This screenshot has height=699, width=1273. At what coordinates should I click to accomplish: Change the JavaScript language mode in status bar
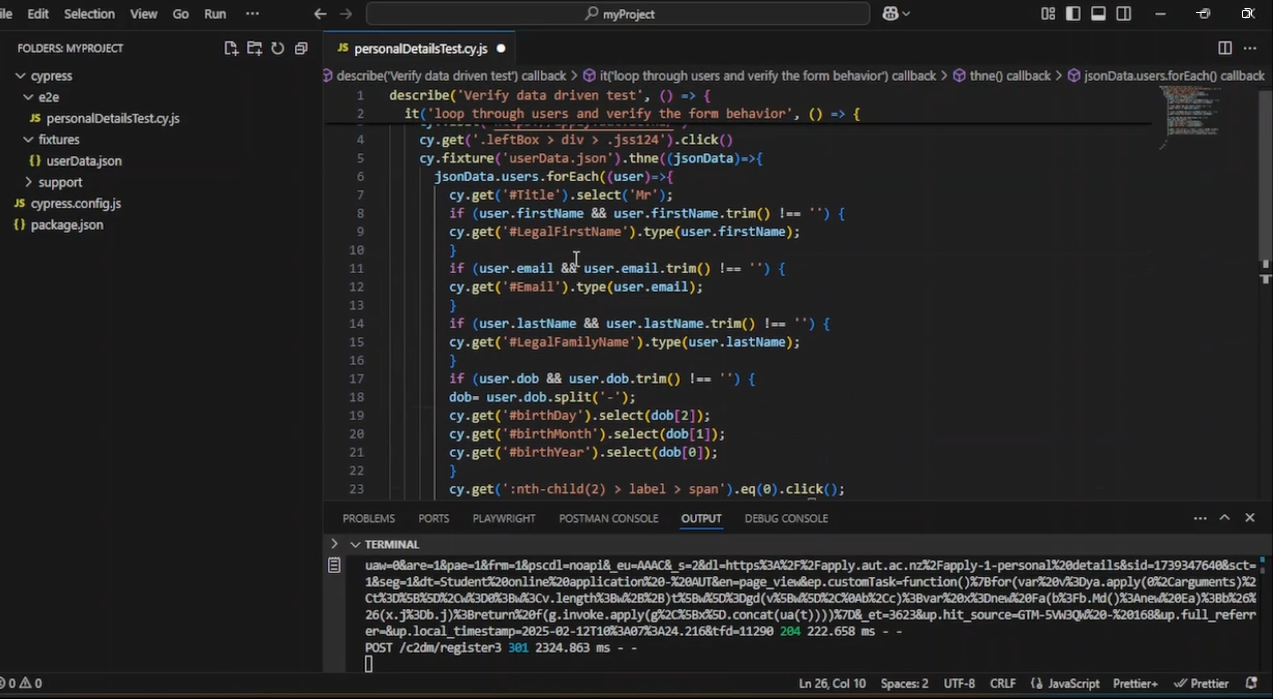pyautogui.click(x=1073, y=684)
